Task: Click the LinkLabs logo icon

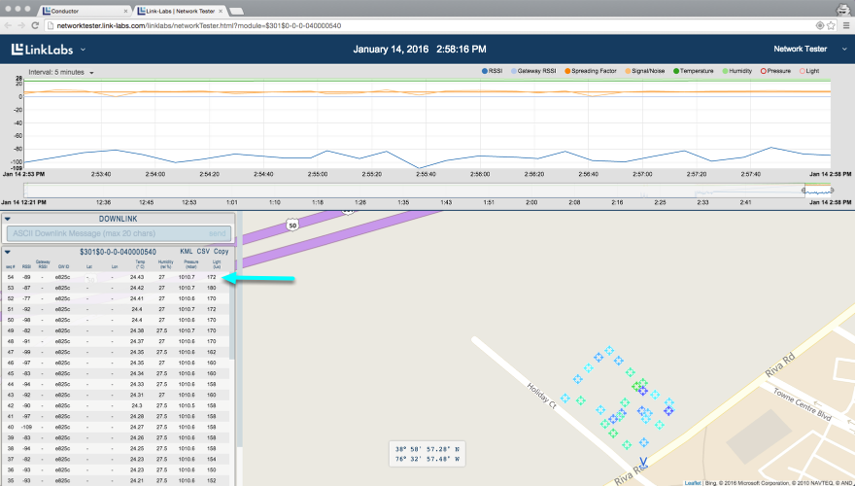Action: (x=19, y=49)
